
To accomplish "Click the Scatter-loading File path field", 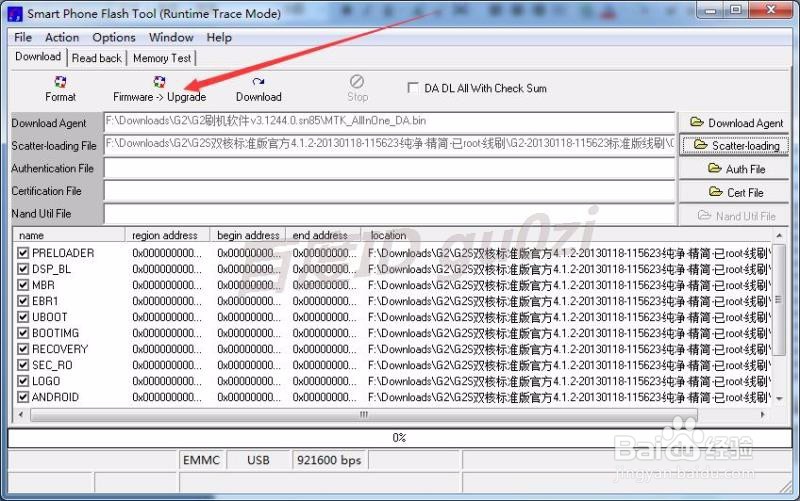I will click(389, 144).
